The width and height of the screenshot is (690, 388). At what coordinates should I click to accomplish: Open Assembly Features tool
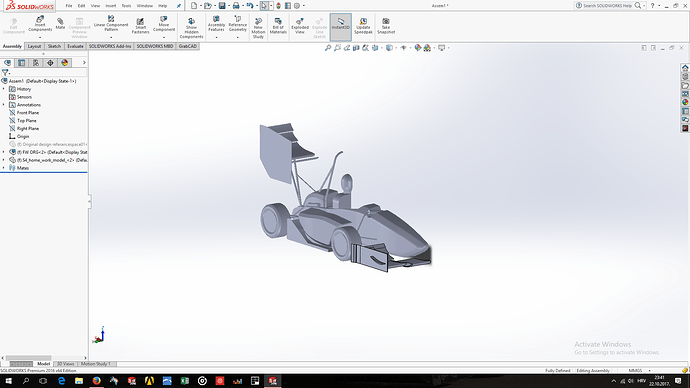pos(216,24)
